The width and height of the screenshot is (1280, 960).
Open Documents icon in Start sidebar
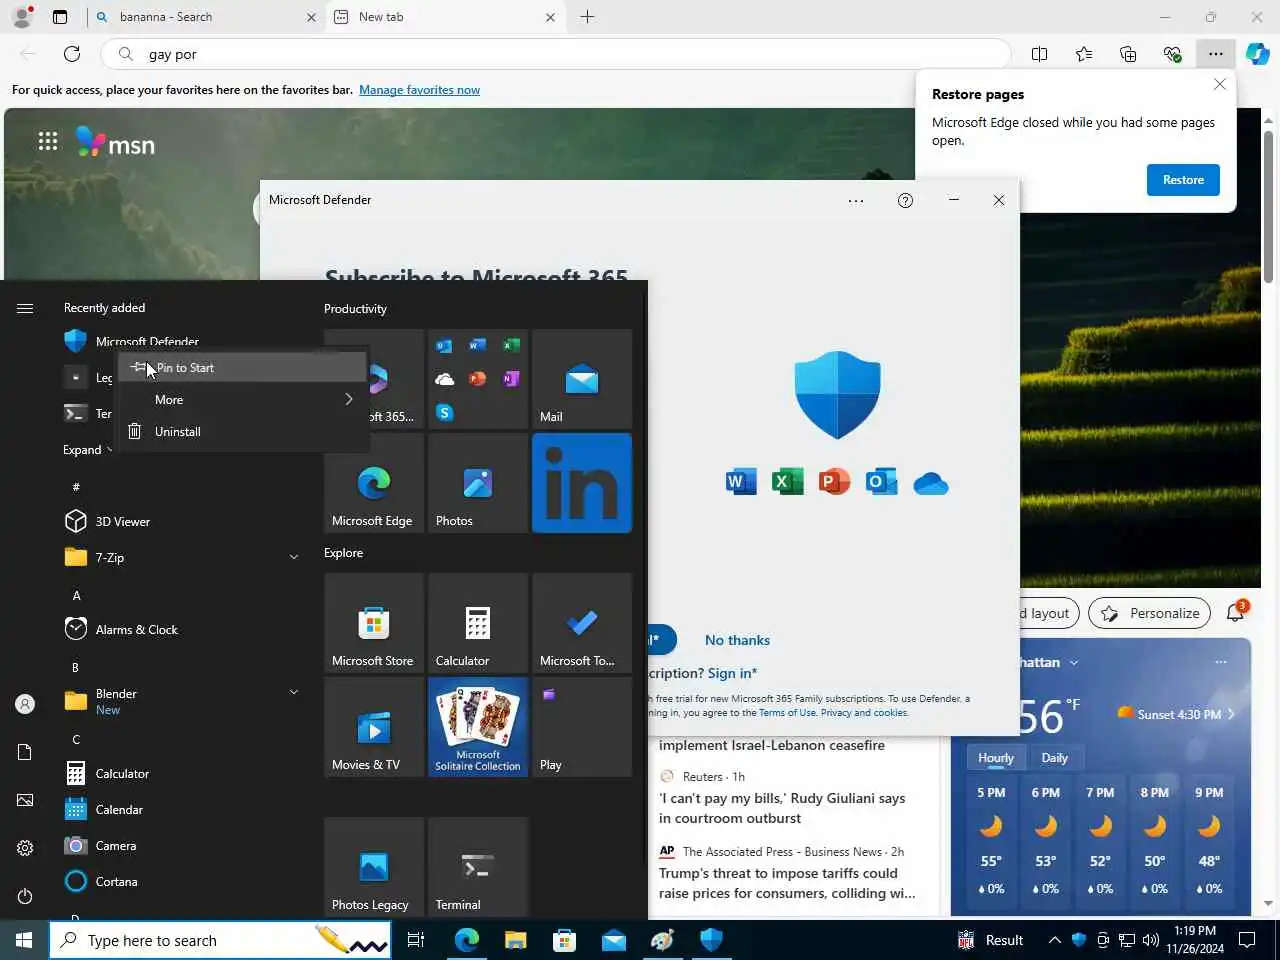[25, 752]
